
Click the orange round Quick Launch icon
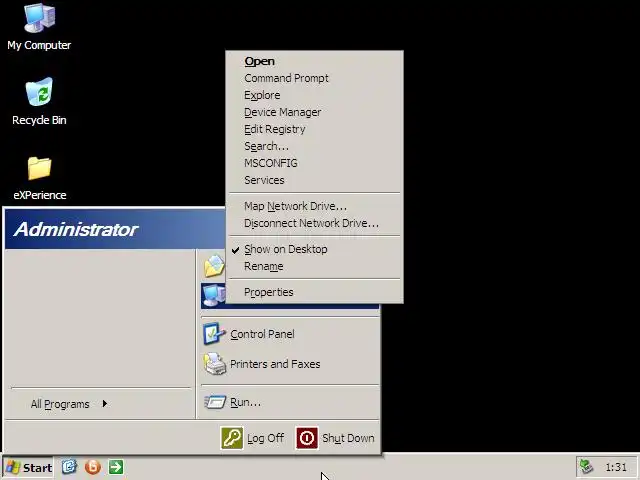pos(93,467)
